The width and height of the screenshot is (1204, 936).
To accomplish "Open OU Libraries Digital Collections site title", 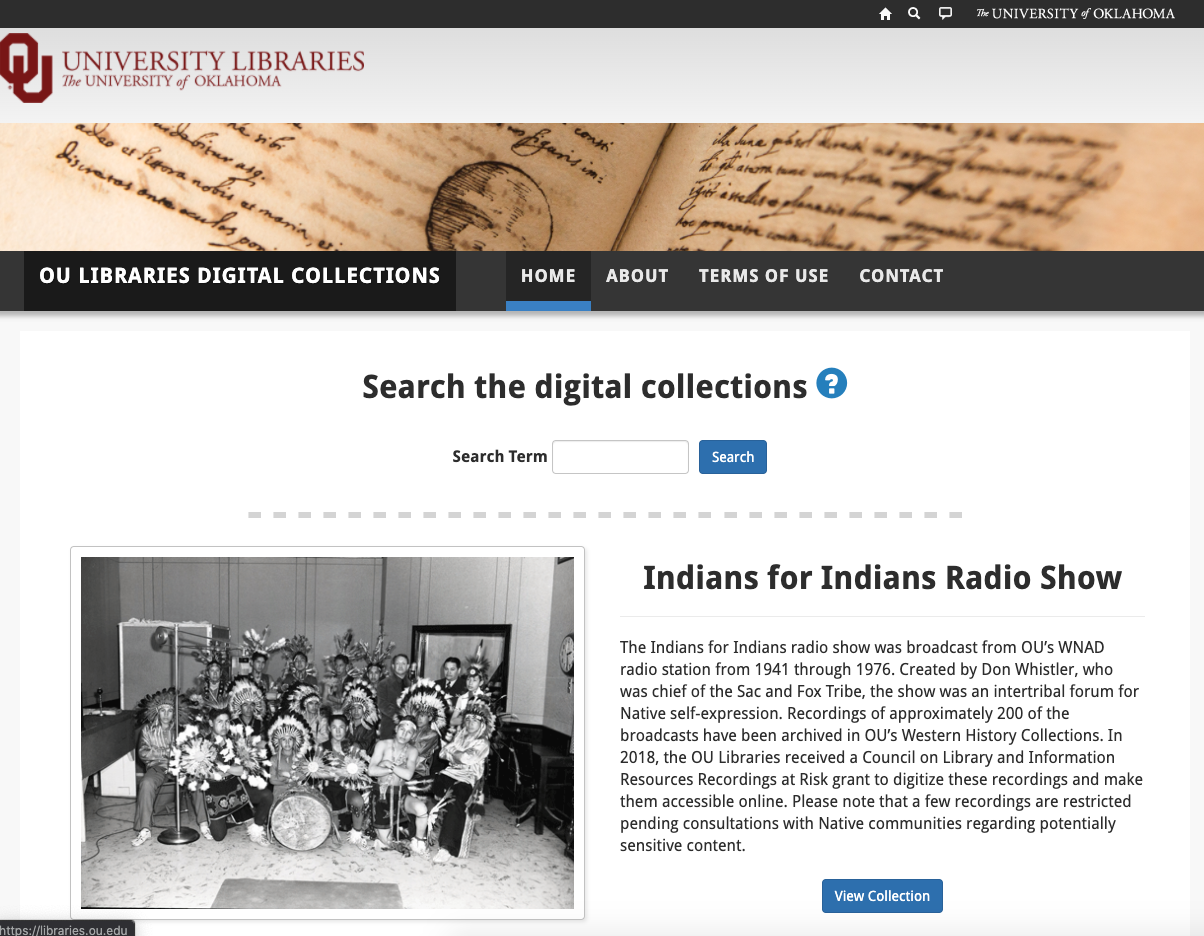I will (x=240, y=276).
